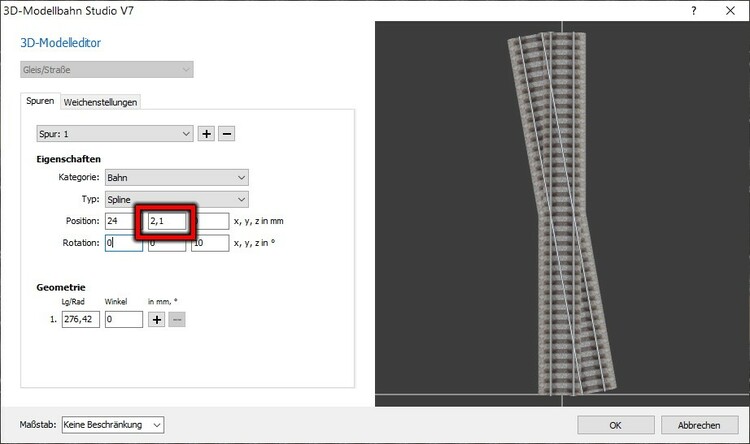The height and width of the screenshot is (444, 750).
Task: Click the 'in mm, °' units label
Action: (163, 301)
